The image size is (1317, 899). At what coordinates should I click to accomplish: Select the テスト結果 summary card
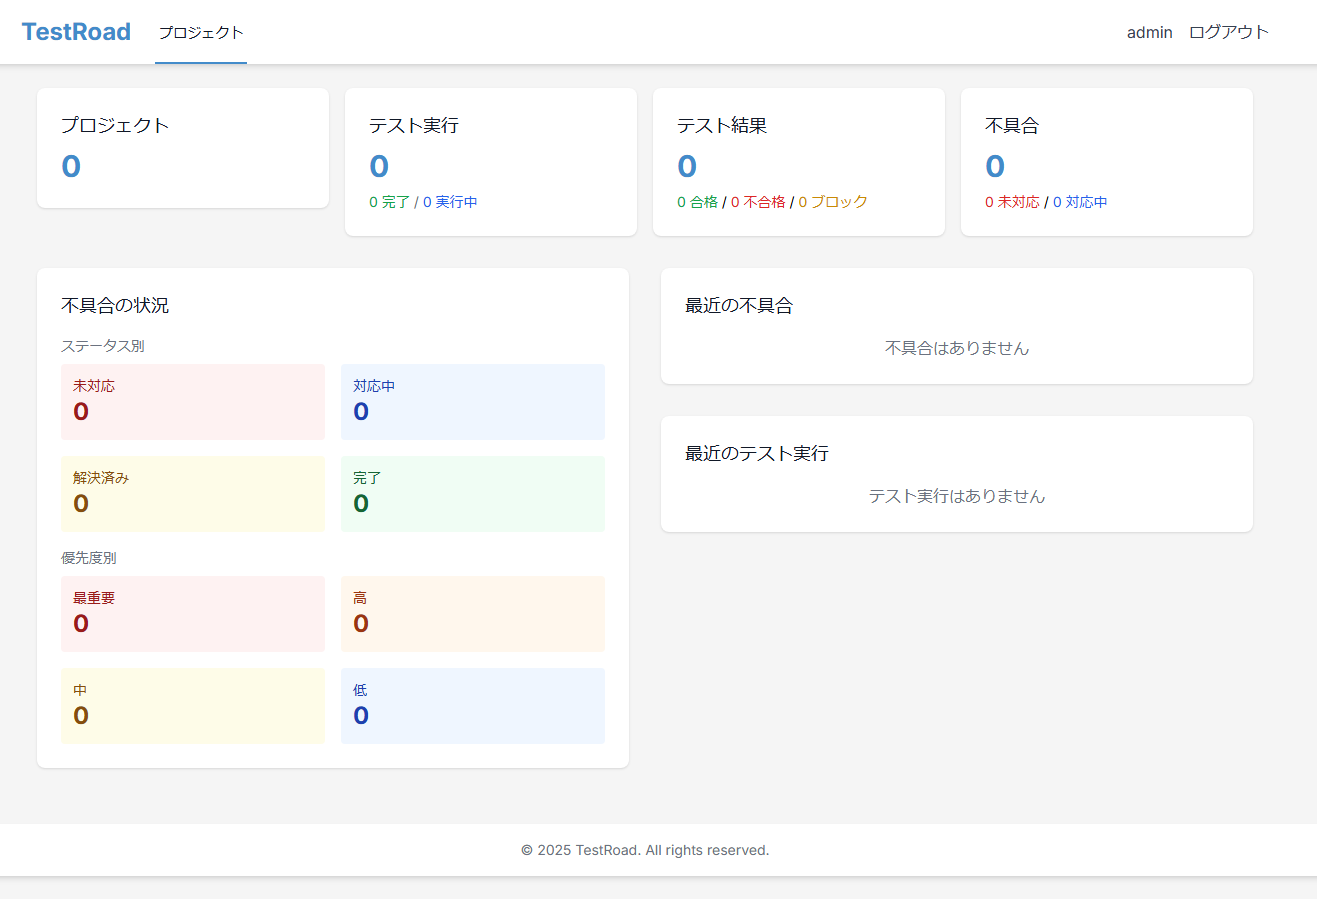point(798,162)
